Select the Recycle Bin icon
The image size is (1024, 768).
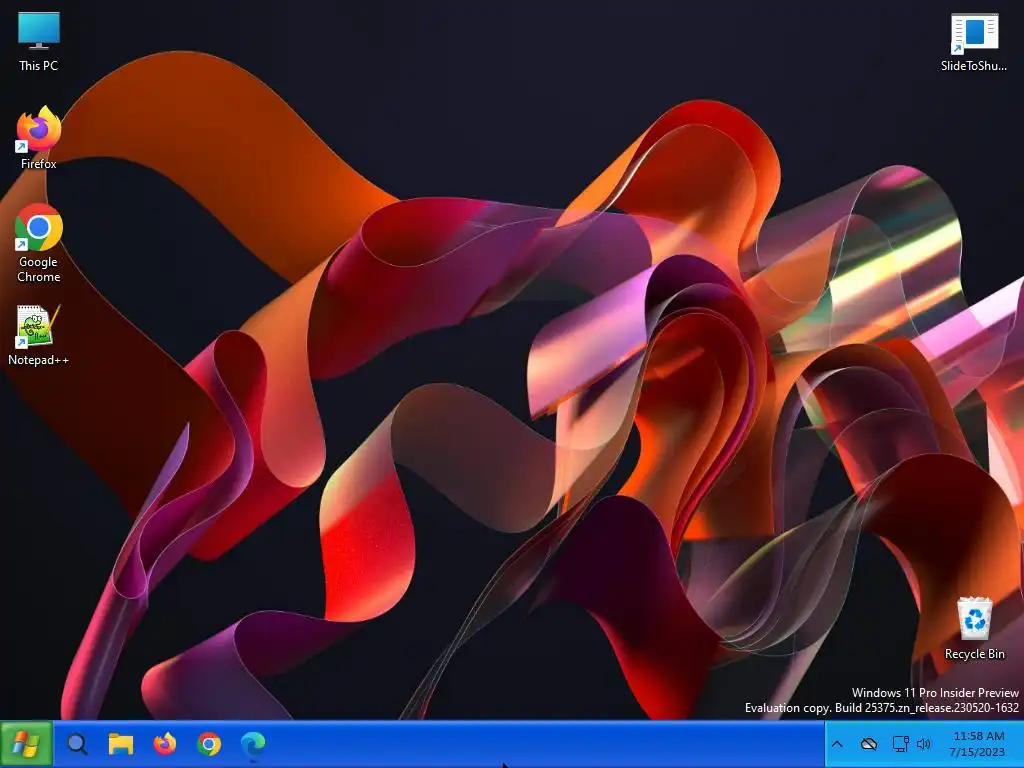pos(974,628)
